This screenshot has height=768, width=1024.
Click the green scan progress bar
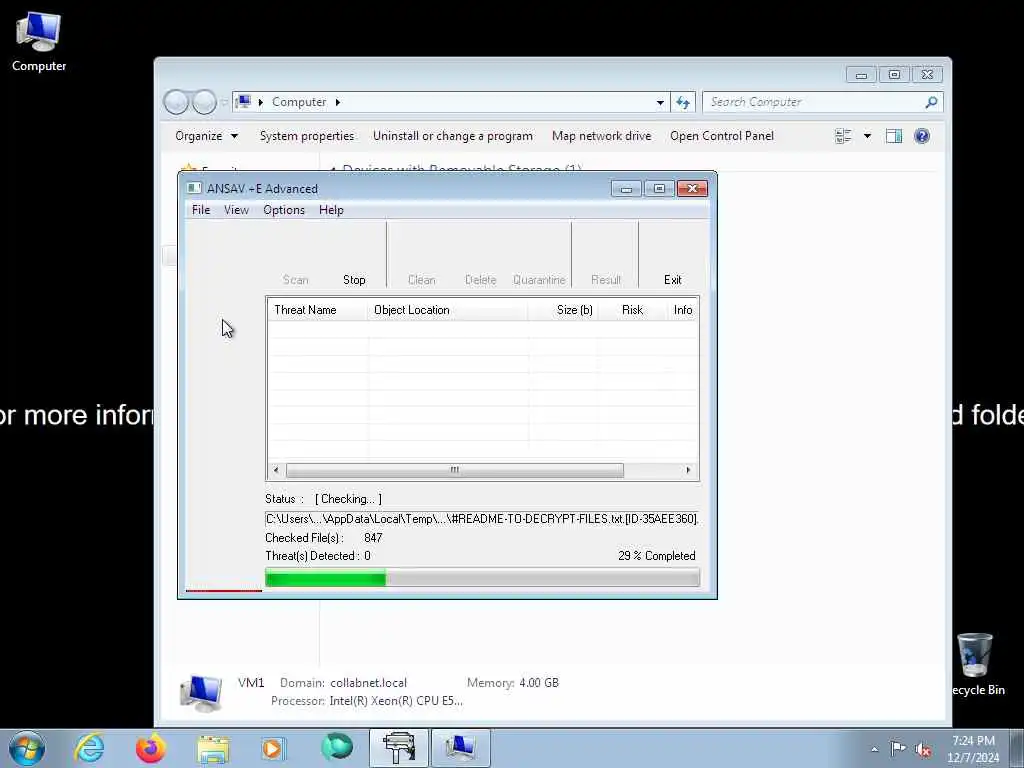[x=482, y=578]
